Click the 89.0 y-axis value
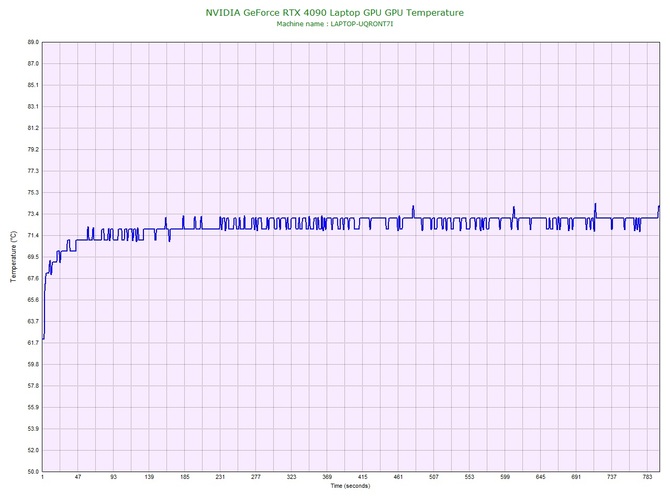Screen dimensions: 670x503 pyautogui.click(x=33, y=42)
